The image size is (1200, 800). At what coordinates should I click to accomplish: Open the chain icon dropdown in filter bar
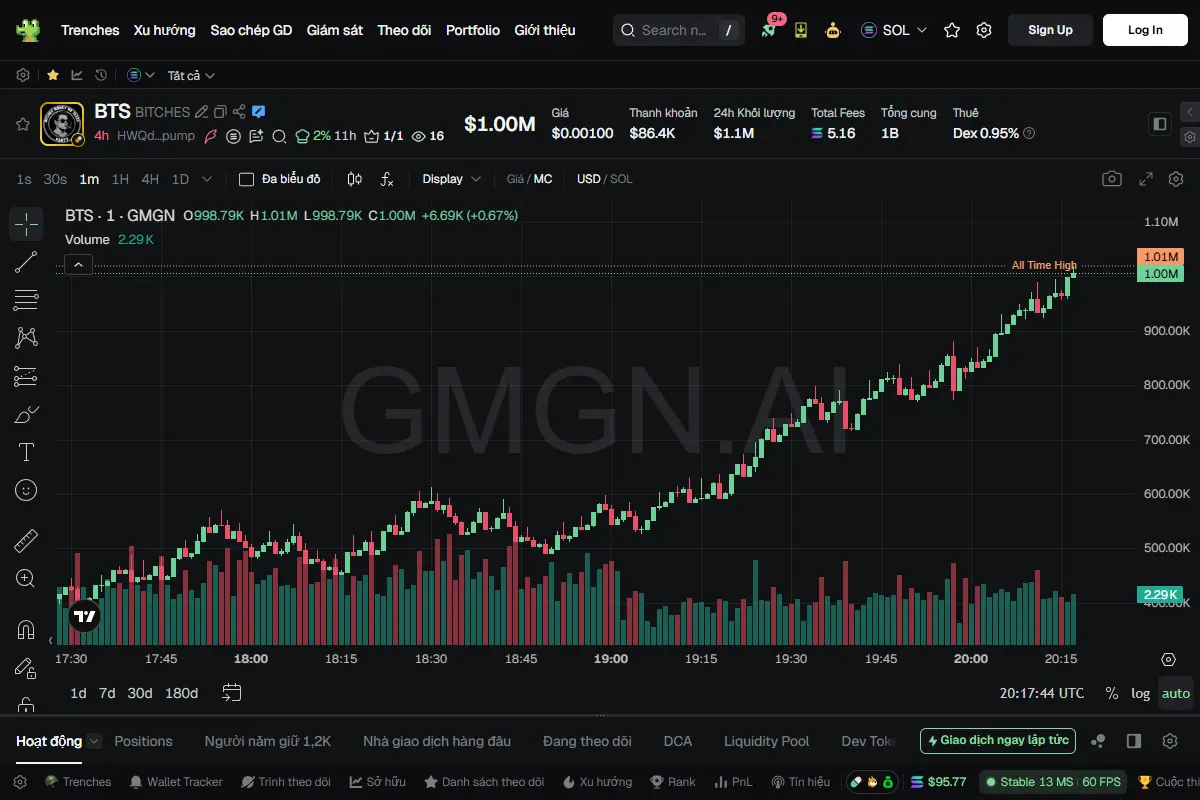(x=141, y=75)
